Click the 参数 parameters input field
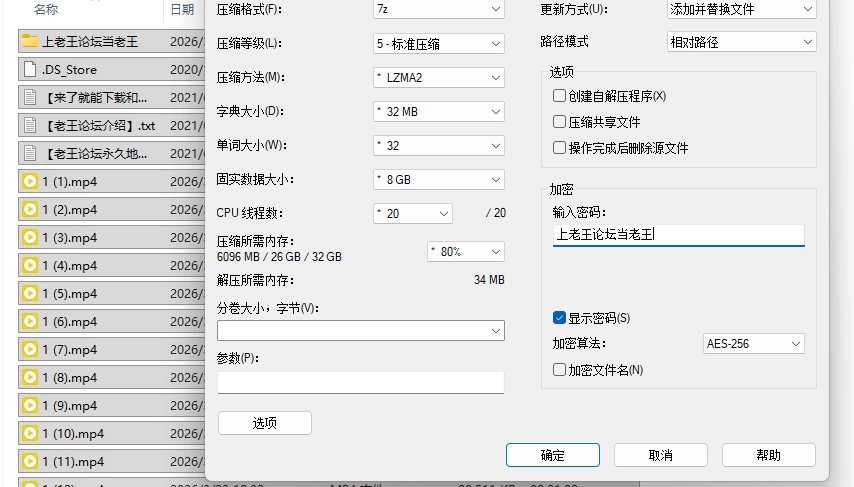This screenshot has width=854, height=487. pos(361,382)
